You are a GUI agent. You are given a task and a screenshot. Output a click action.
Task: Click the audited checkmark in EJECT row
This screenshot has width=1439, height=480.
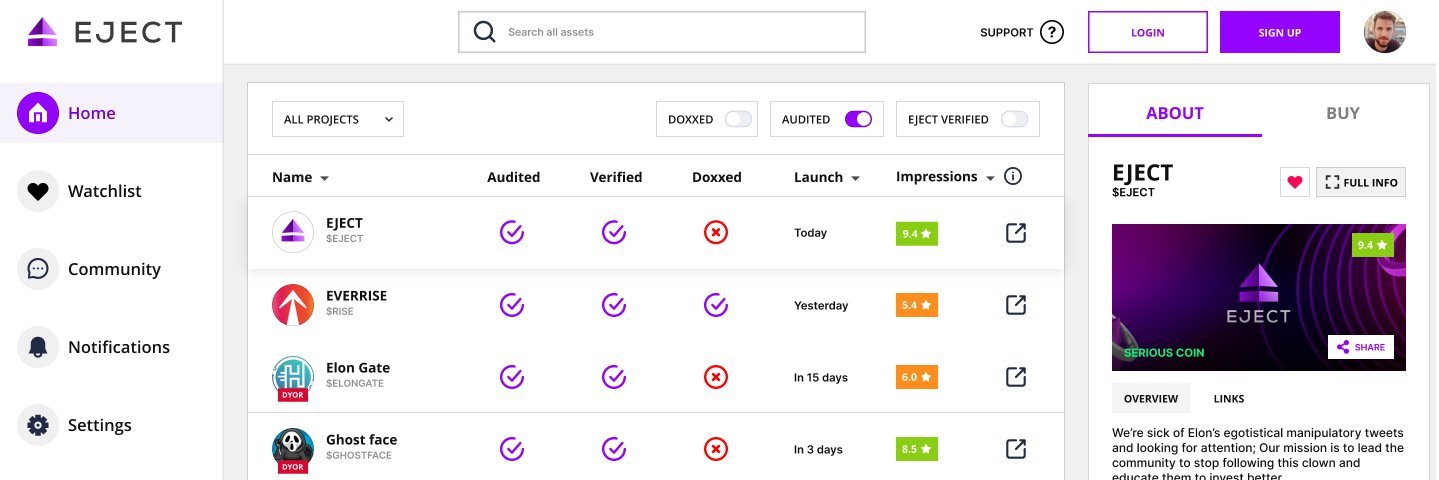(512, 233)
